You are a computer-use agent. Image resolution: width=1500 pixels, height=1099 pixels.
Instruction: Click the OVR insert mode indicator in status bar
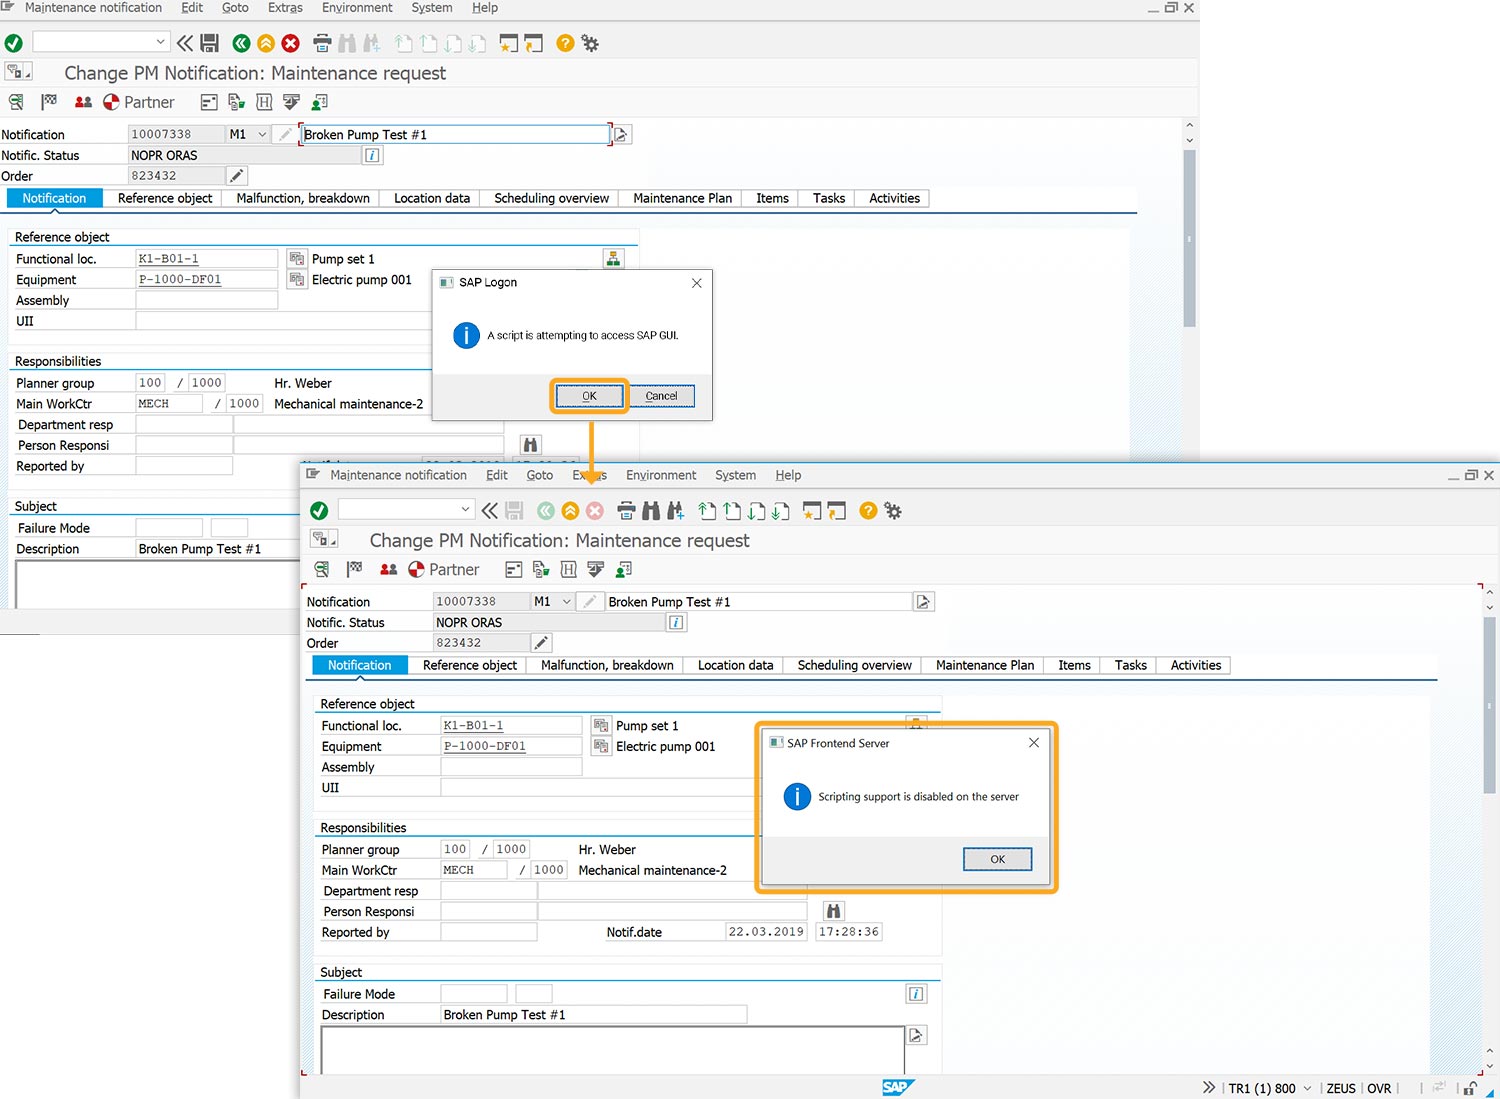click(x=1379, y=1088)
